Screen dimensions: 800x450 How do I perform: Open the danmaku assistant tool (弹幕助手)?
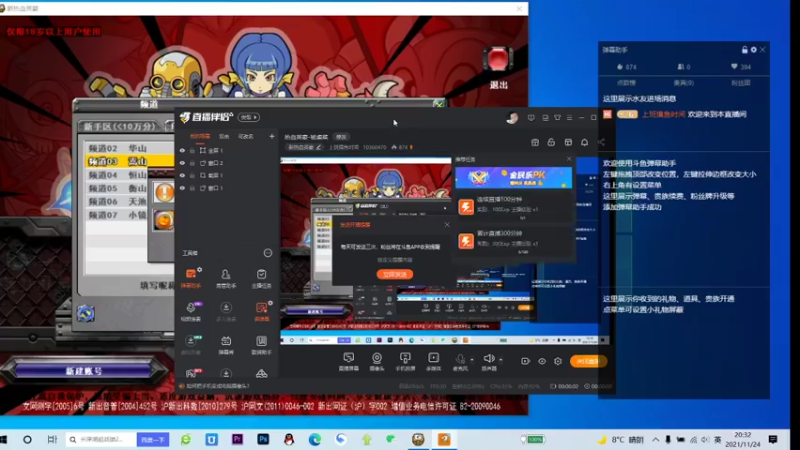pos(191,278)
